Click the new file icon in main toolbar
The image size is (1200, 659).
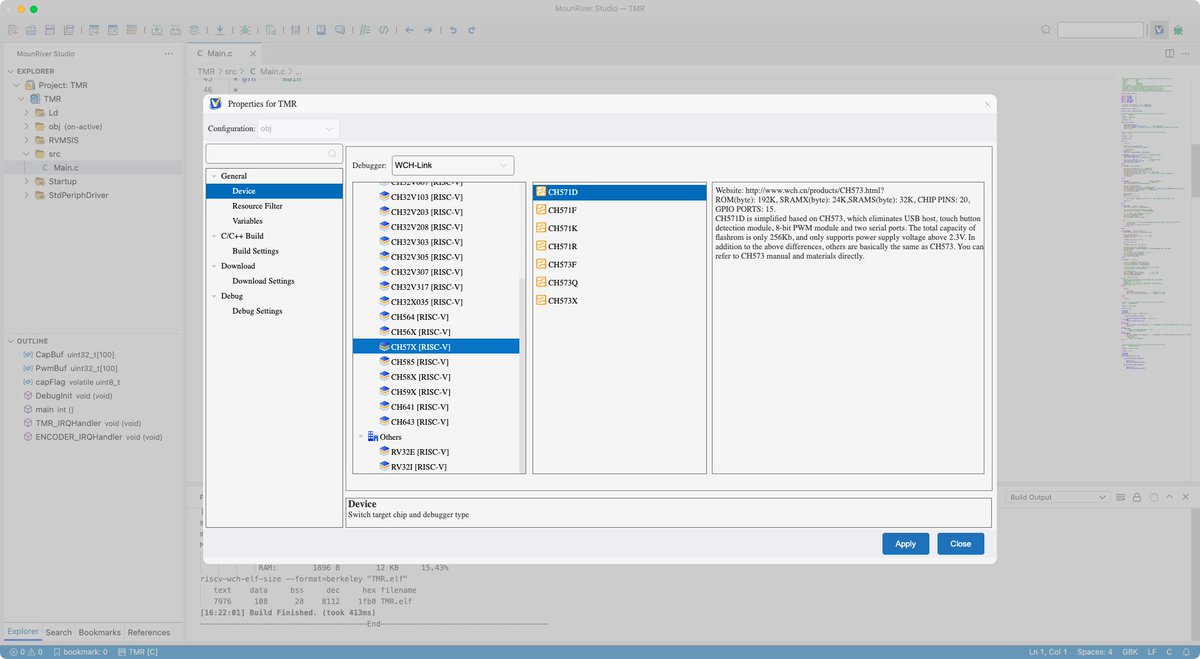[x=13, y=30]
